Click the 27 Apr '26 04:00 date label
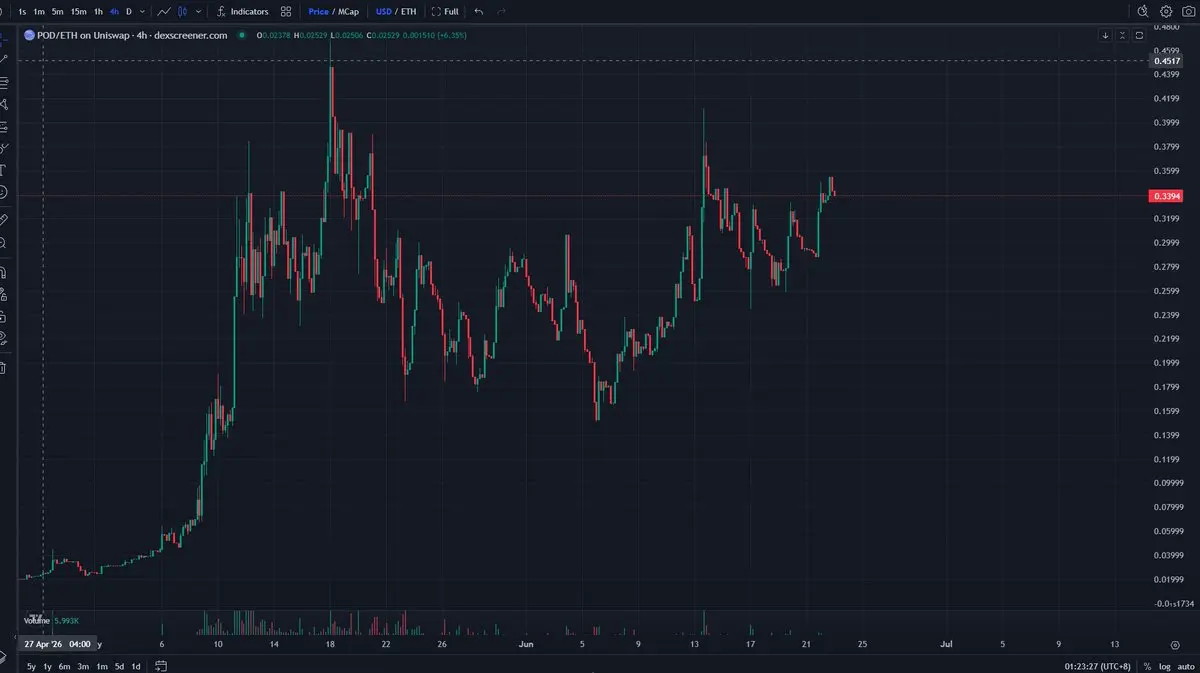The width and height of the screenshot is (1200, 673). 58,644
